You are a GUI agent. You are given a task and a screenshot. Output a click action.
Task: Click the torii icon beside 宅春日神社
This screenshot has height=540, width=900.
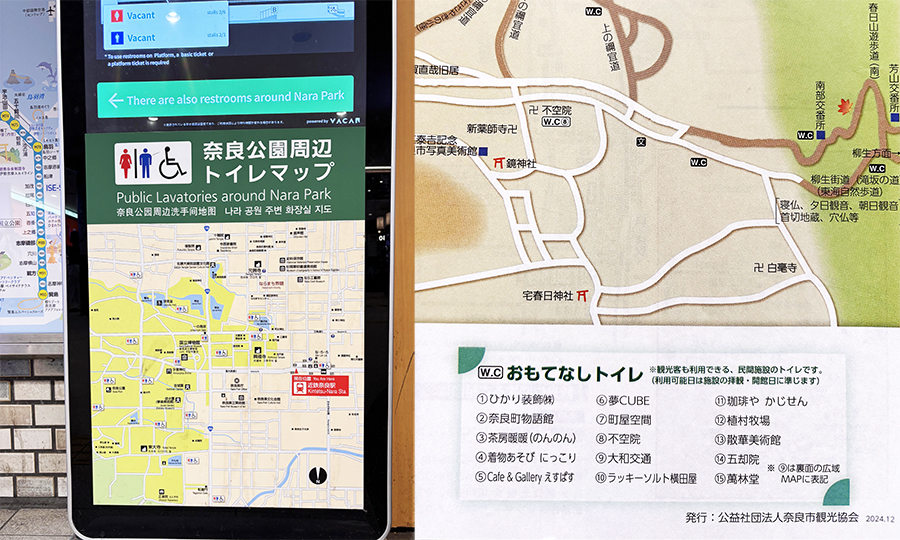(582, 296)
